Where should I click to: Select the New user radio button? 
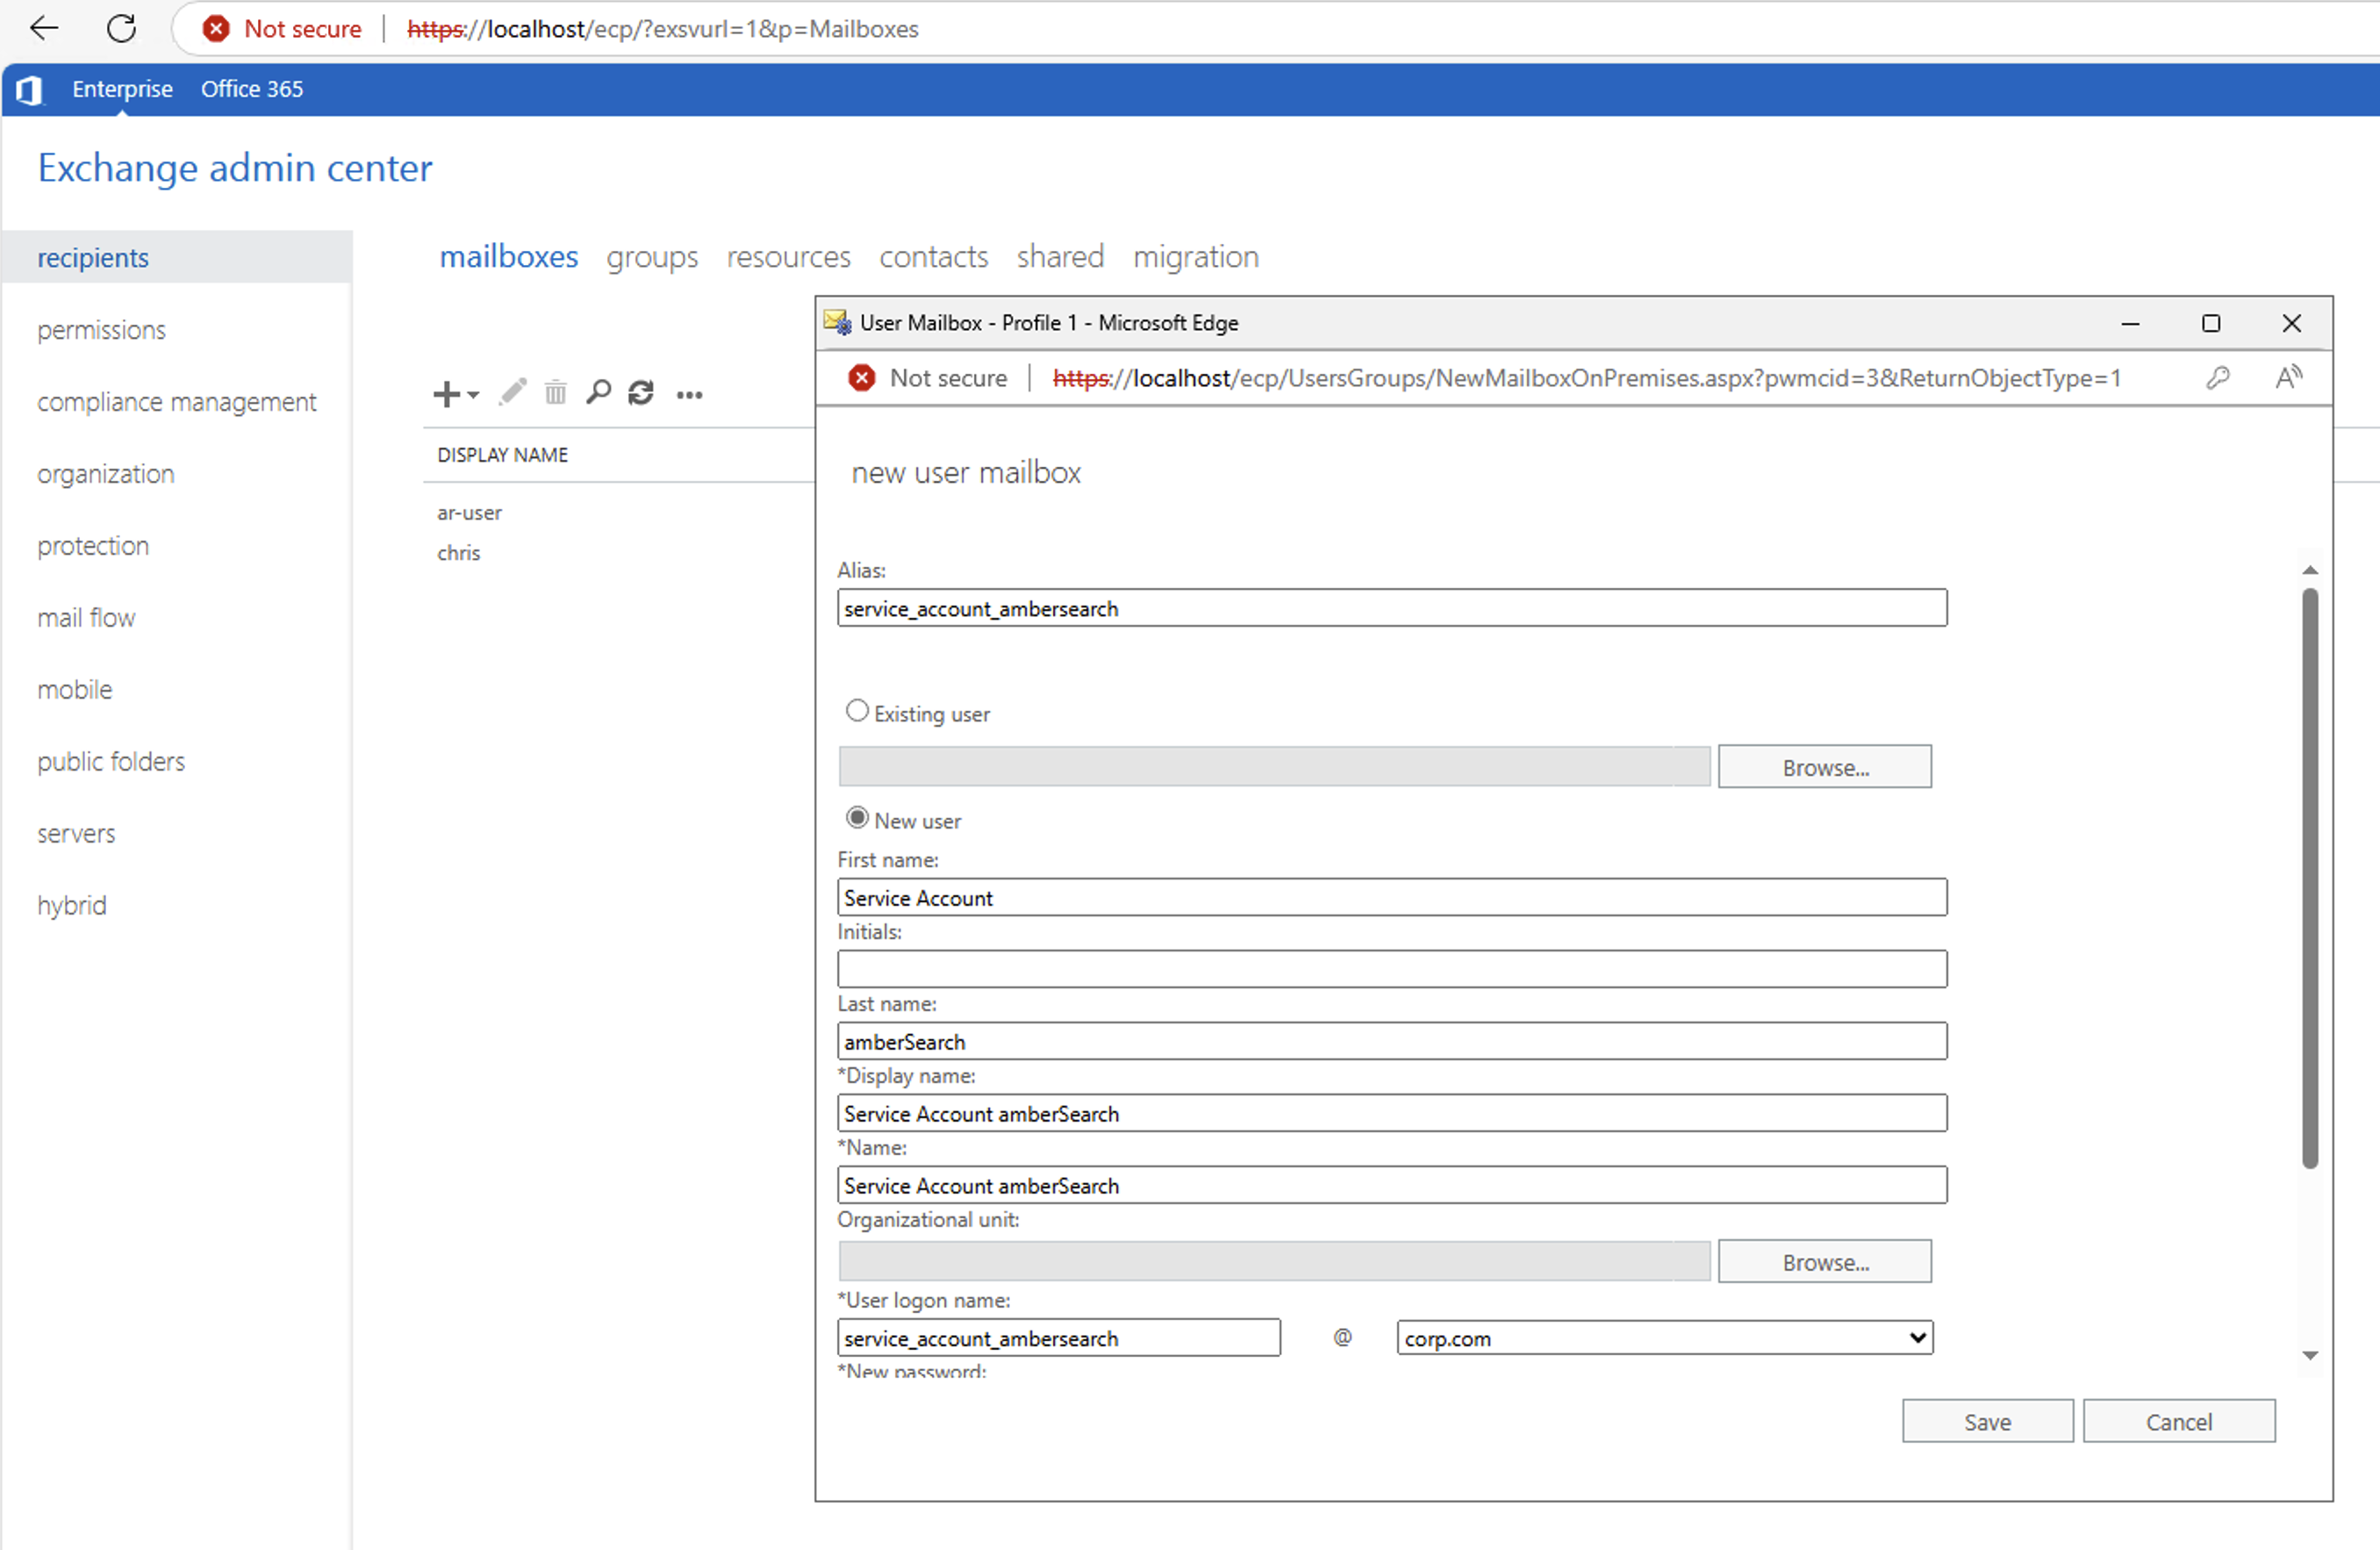[857, 818]
